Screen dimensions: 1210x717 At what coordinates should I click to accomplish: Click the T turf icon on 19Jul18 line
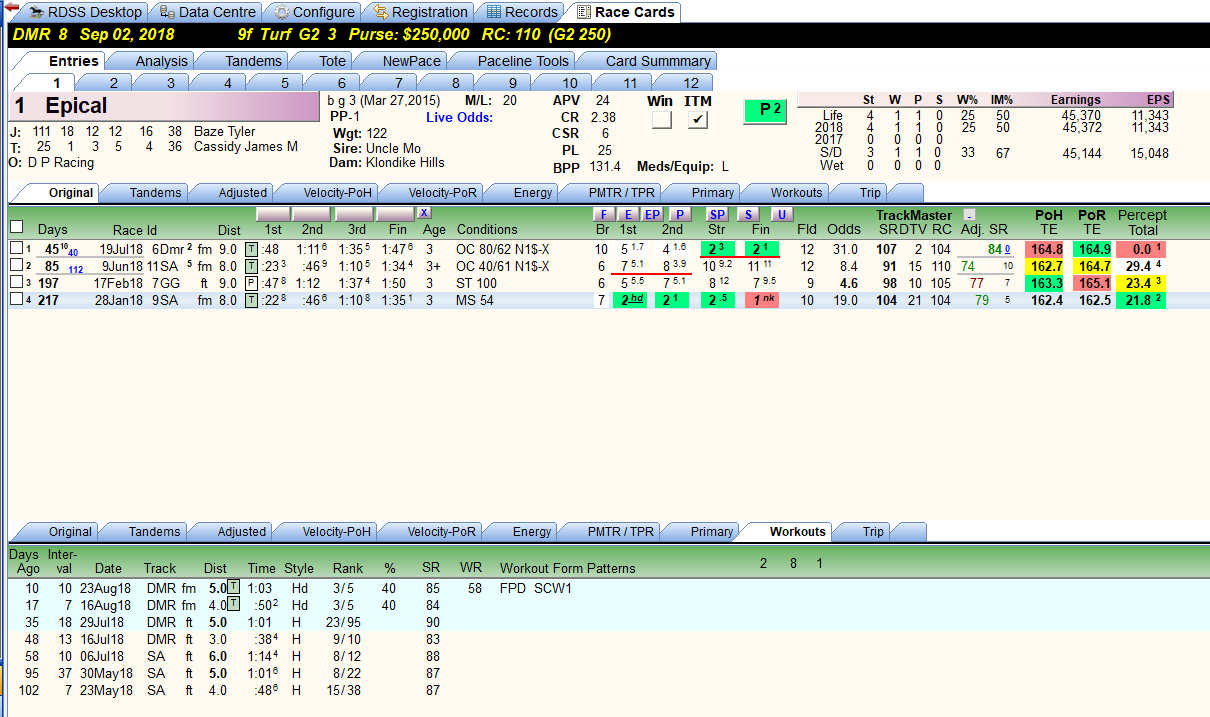click(x=251, y=250)
